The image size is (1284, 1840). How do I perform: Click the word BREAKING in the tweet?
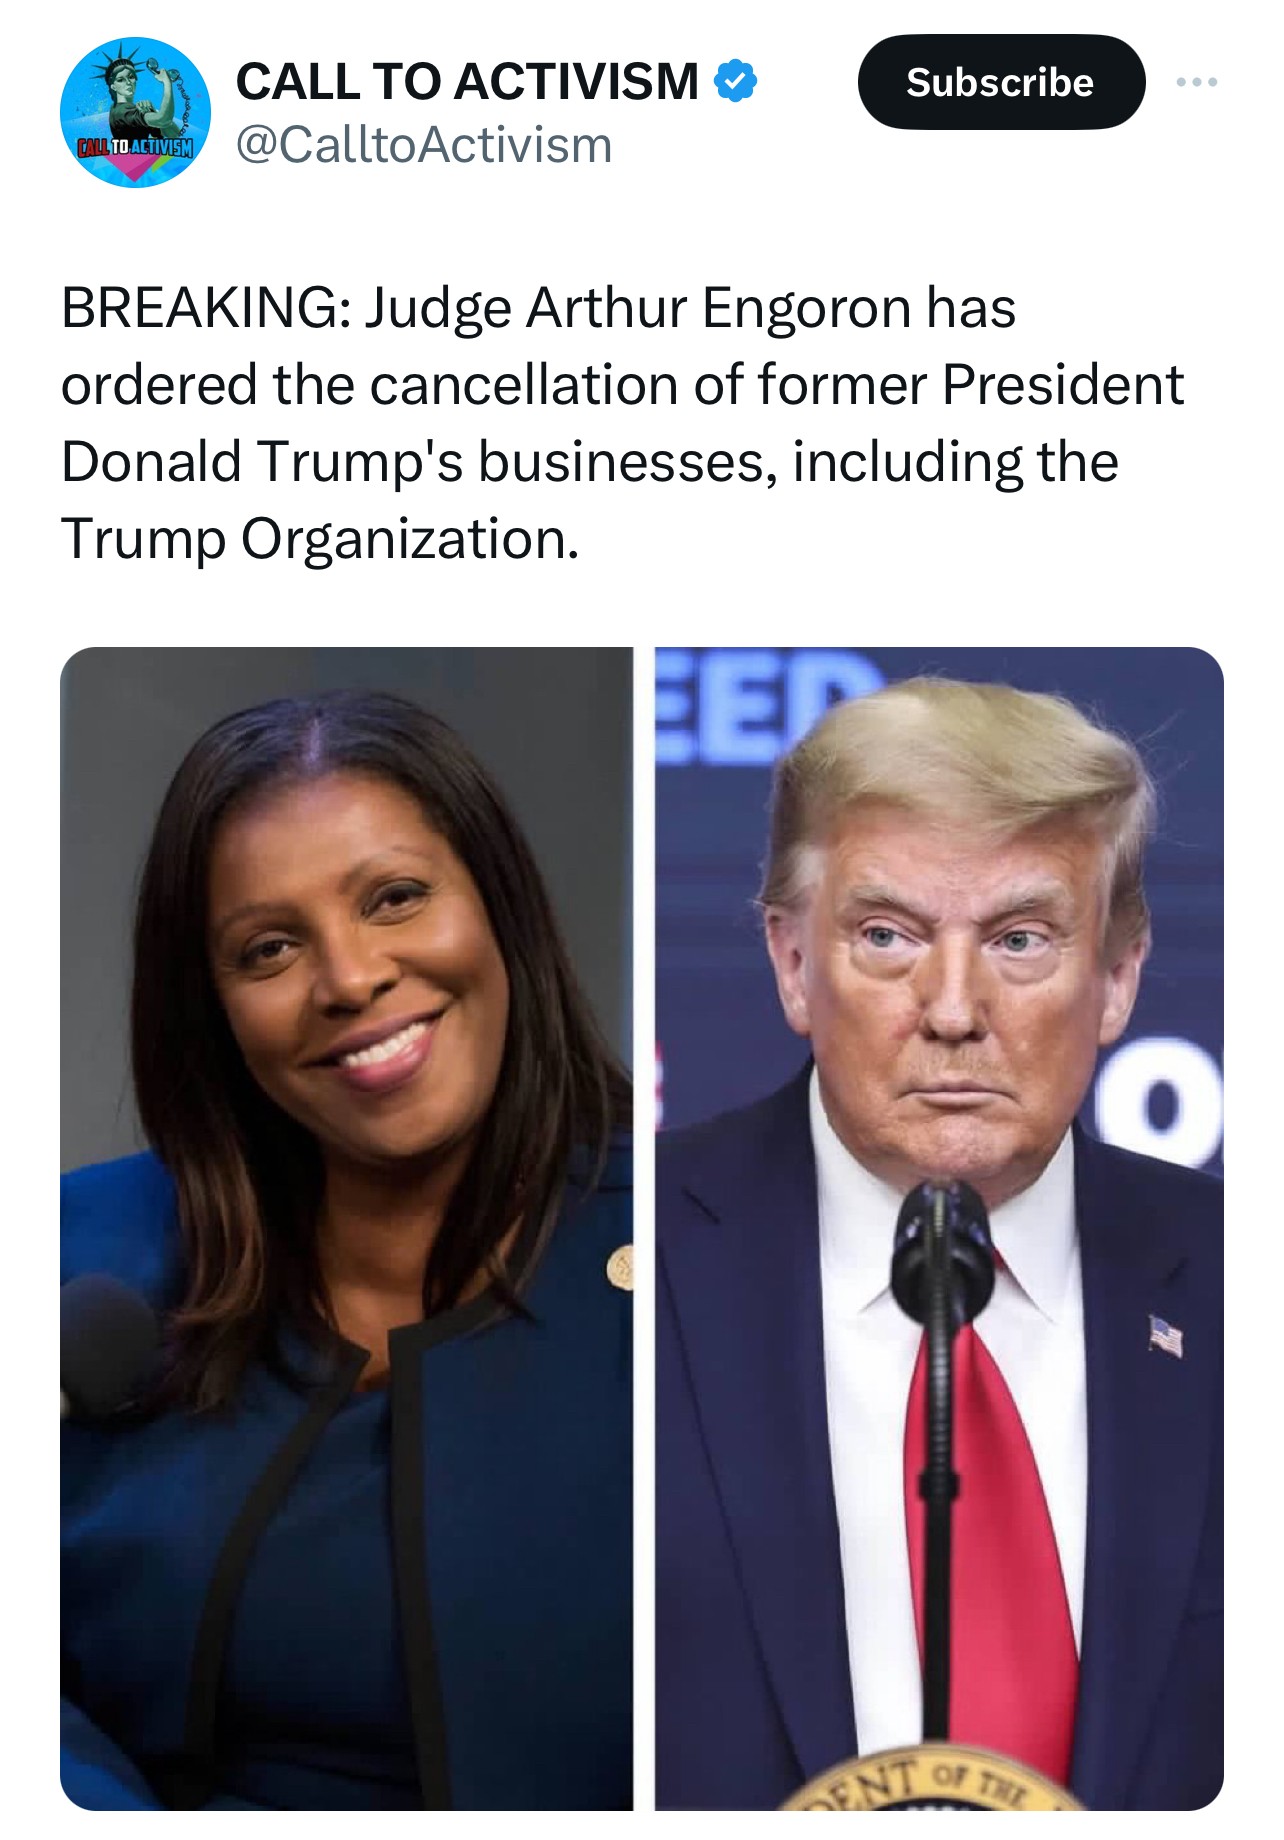point(200,307)
